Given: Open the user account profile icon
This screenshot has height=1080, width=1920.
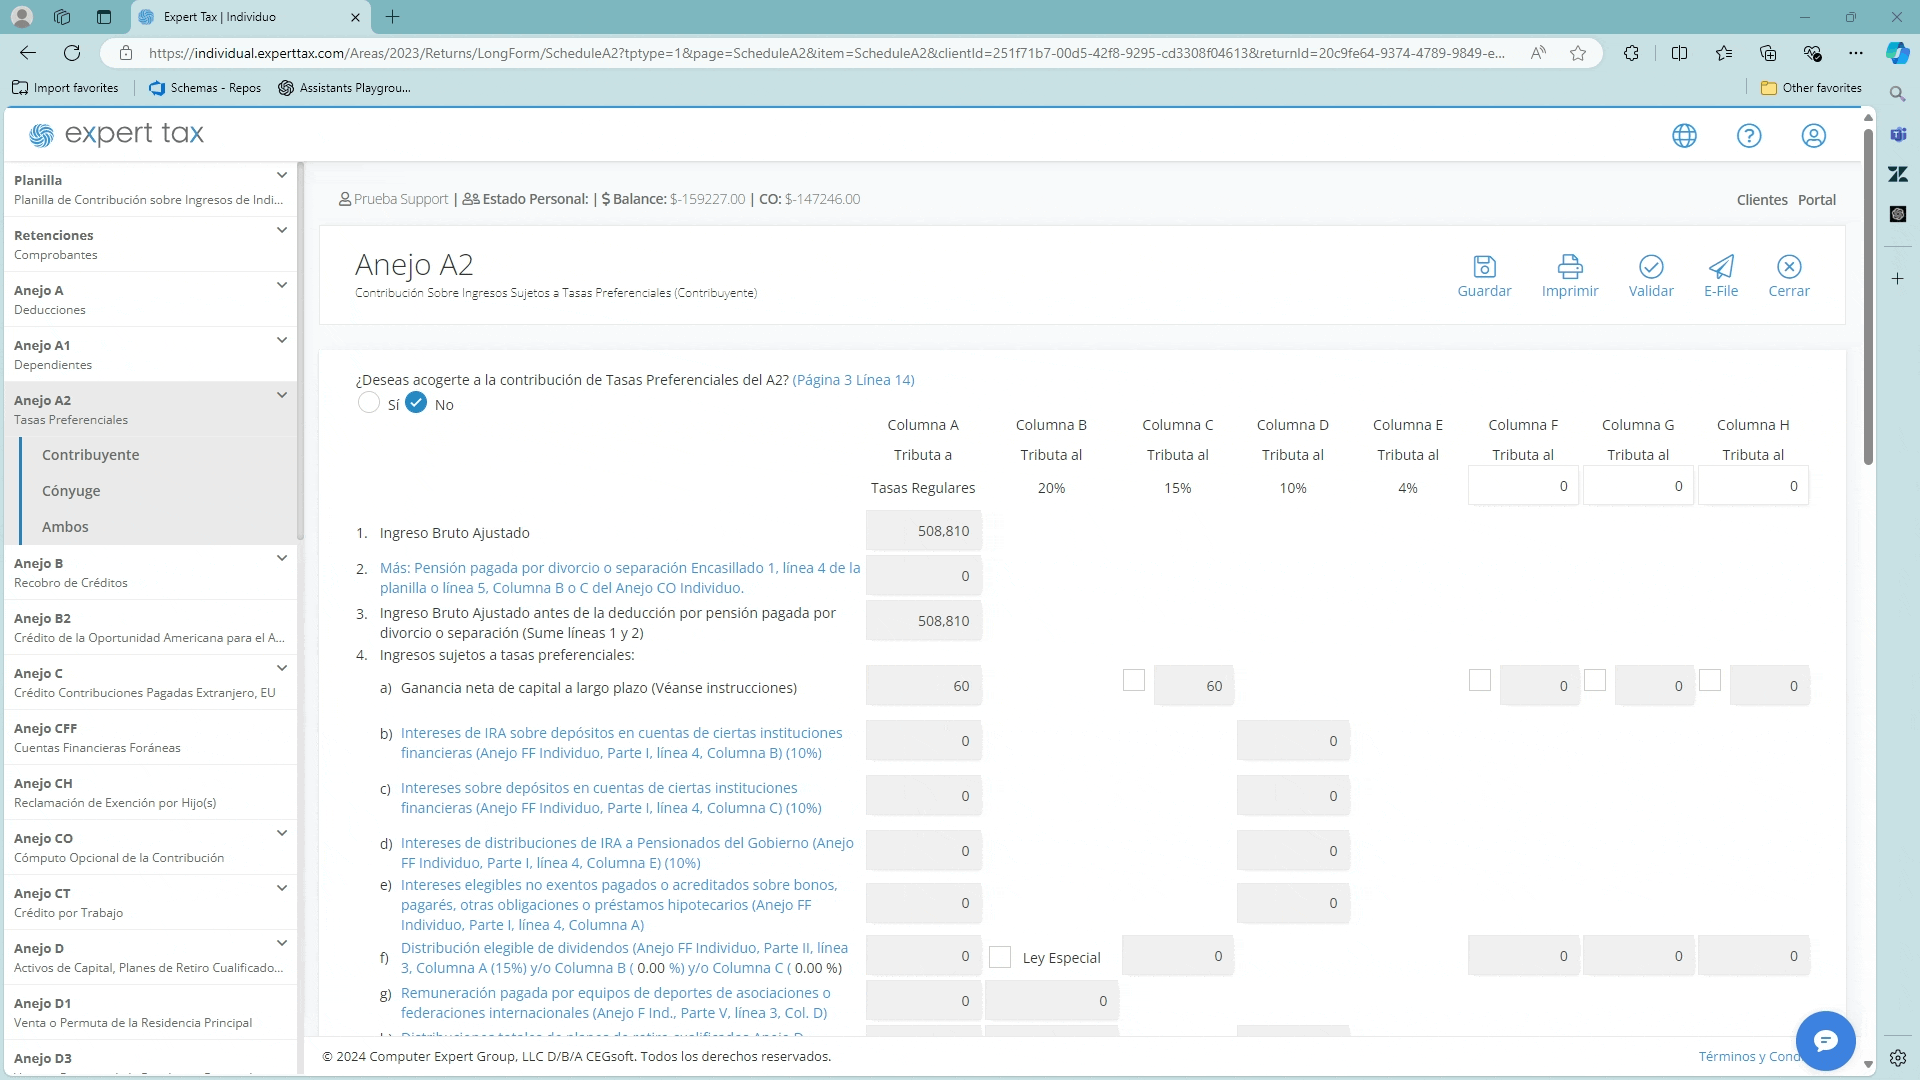Looking at the screenshot, I should [x=1813, y=136].
